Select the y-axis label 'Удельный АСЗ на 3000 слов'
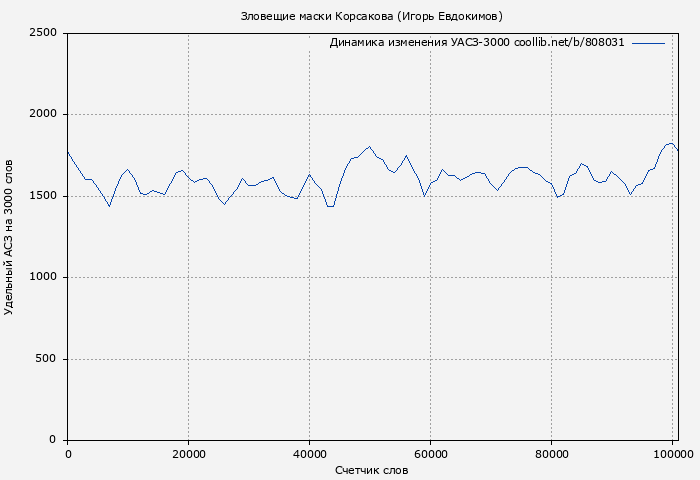Image resolution: width=700 pixels, height=480 pixels. click(x=10, y=236)
